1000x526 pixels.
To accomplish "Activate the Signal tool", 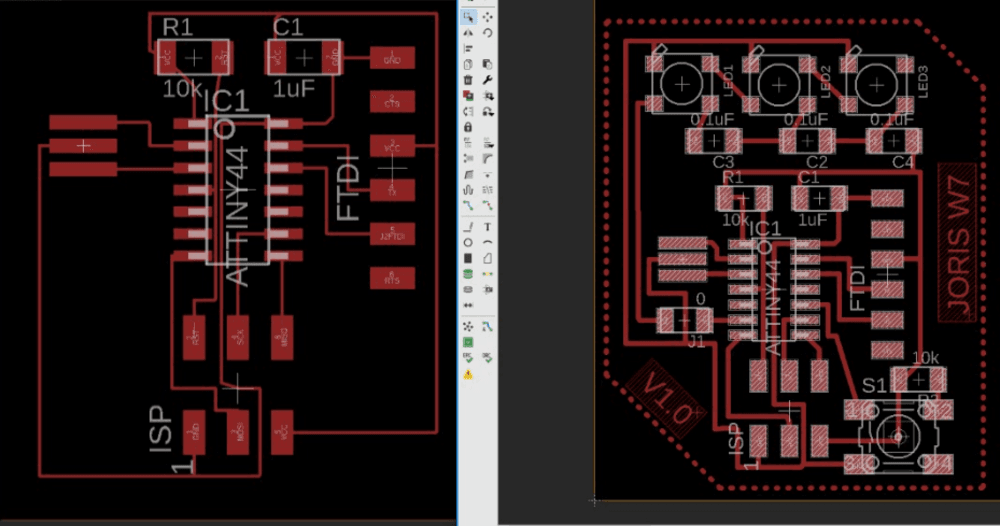I will (x=488, y=274).
